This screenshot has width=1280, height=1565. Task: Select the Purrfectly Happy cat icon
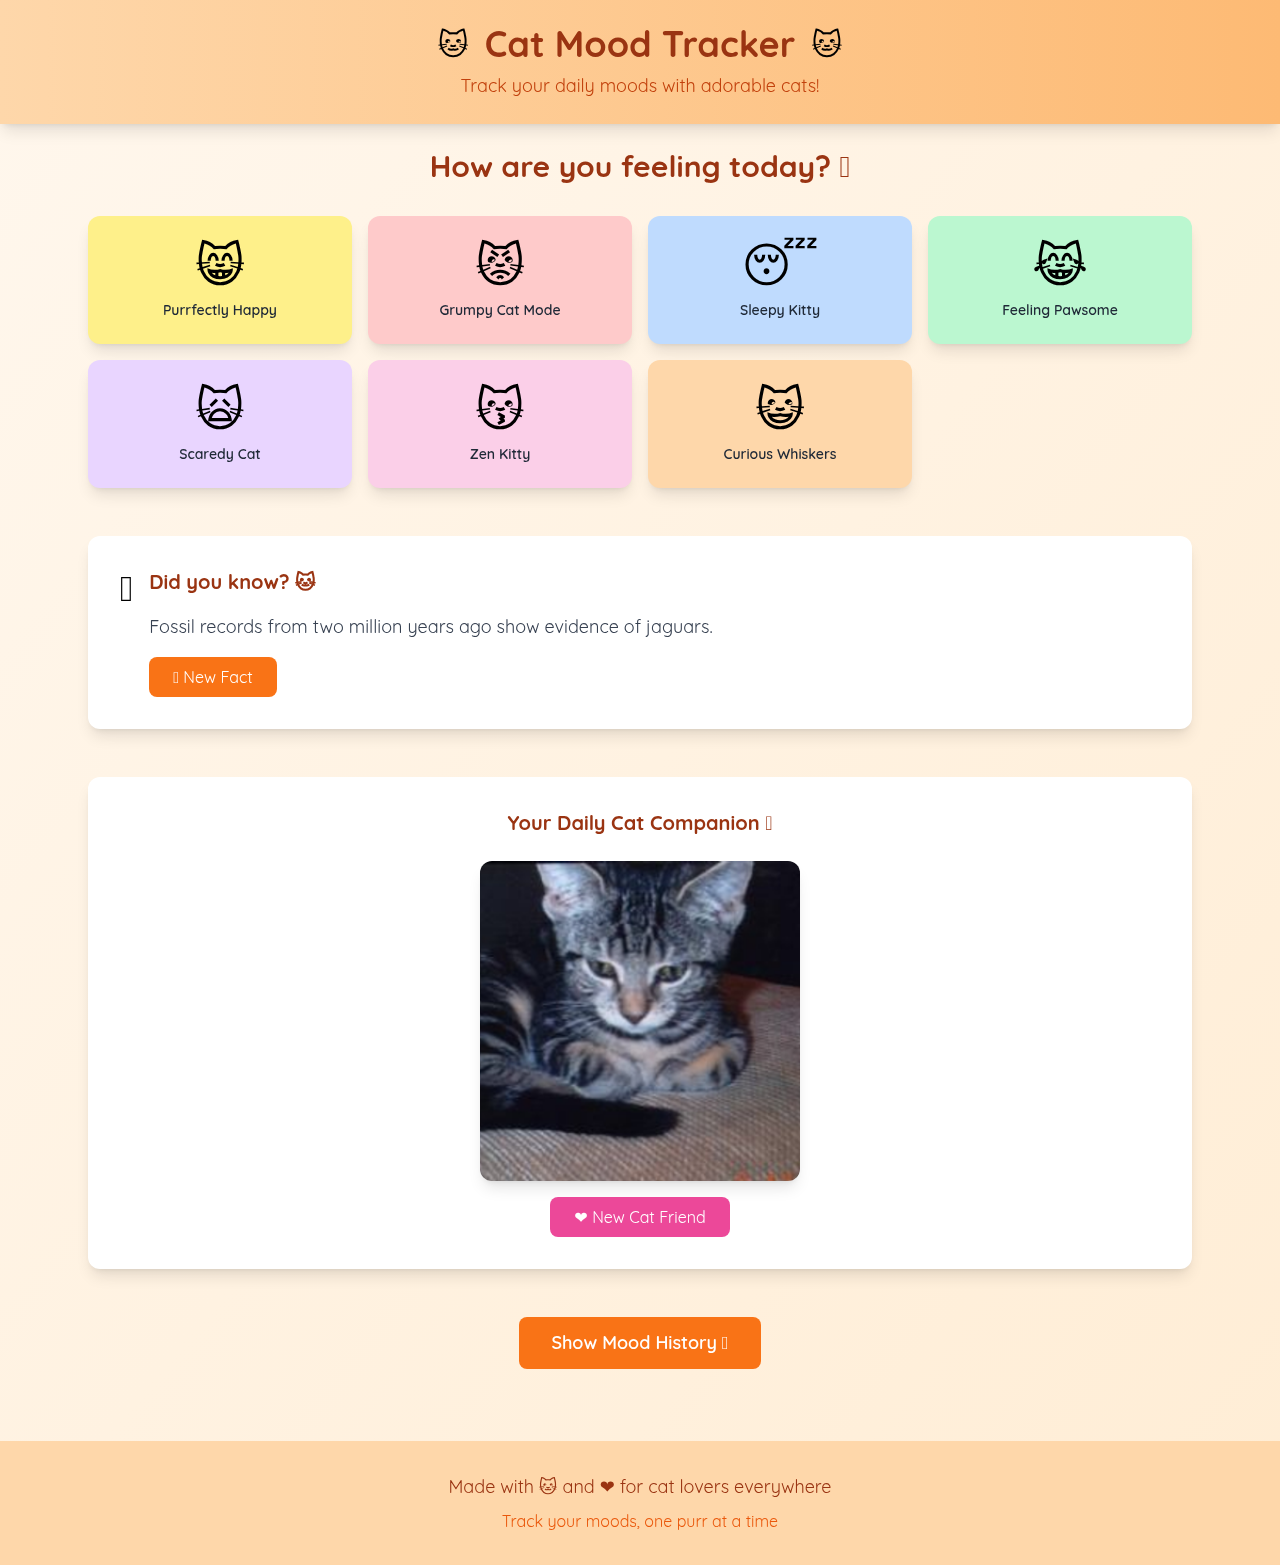pyautogui.click(x=219, y=261)
